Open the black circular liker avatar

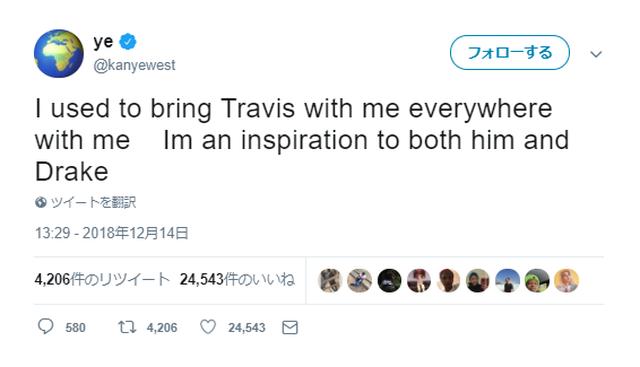click(x=389, y=280)
